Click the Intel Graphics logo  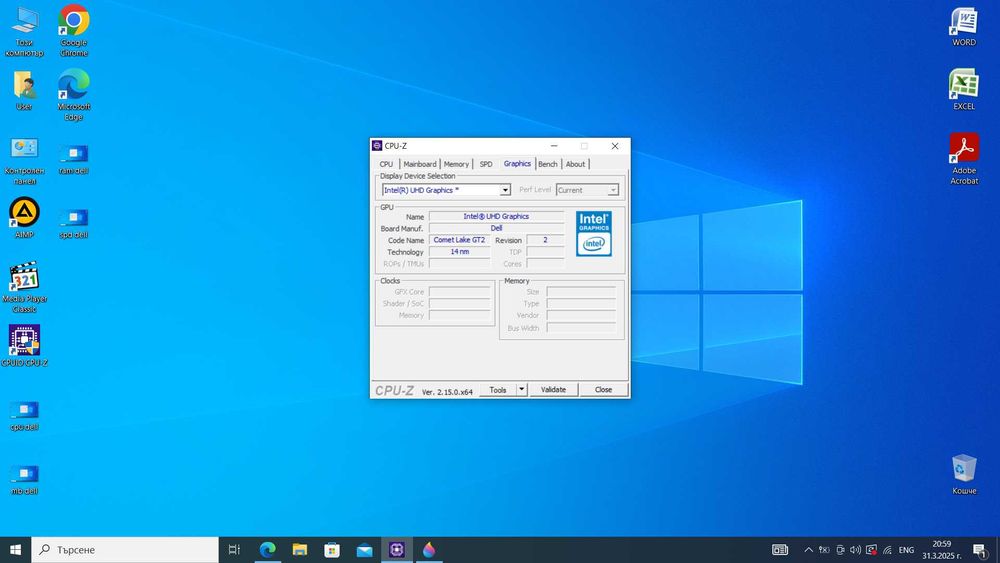[594, 234]
